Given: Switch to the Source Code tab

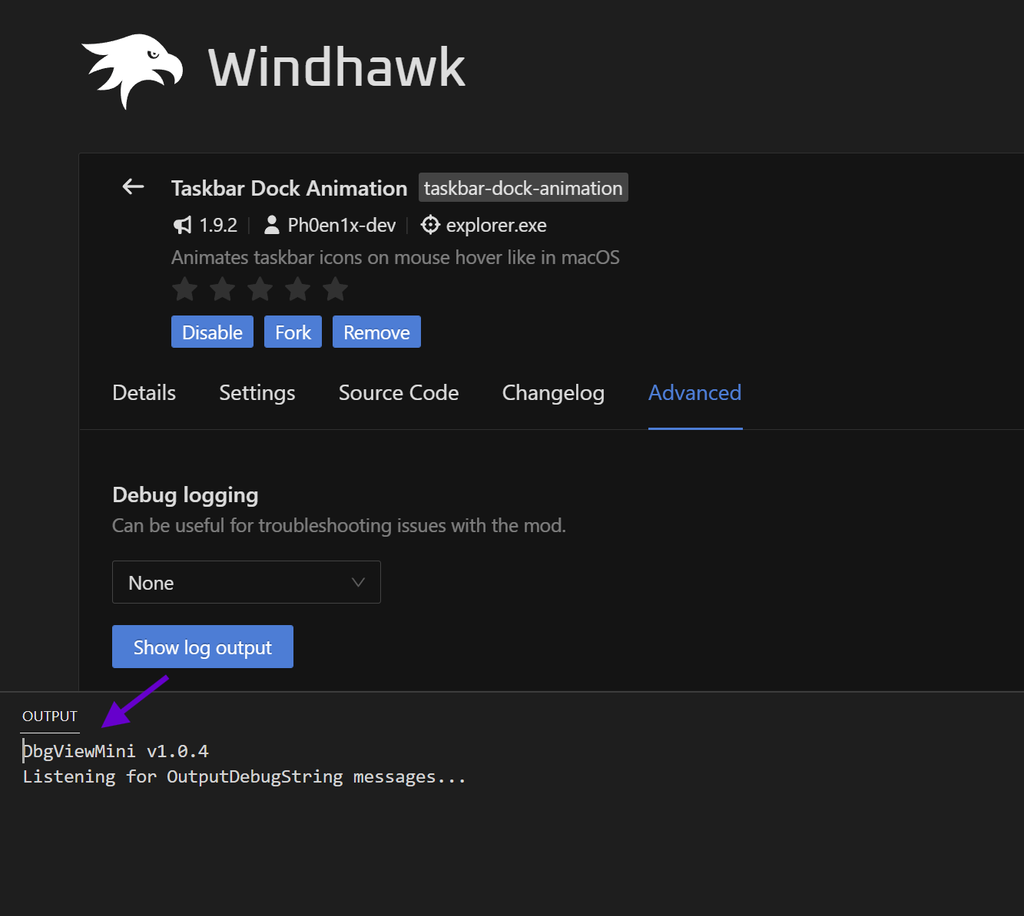Looking at the screenshot, I should (398, 393).
